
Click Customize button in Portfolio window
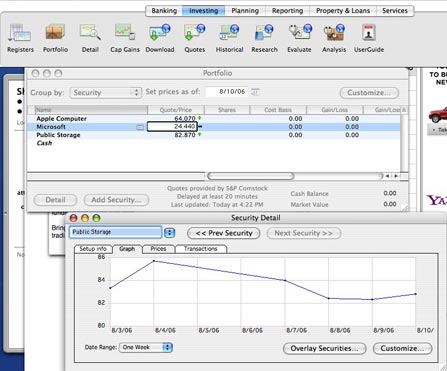(x=369, y=93)
